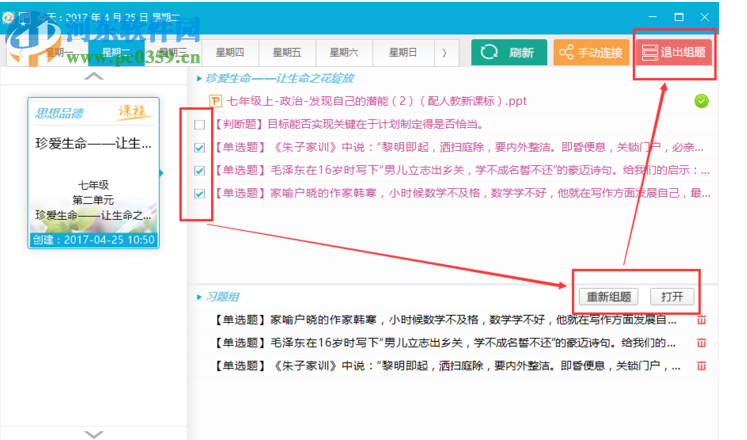This screenshot has height=440, width=747.
Task: Click the 创建：2017-04-25 10:50 label on card
Action: click(94, 240)
